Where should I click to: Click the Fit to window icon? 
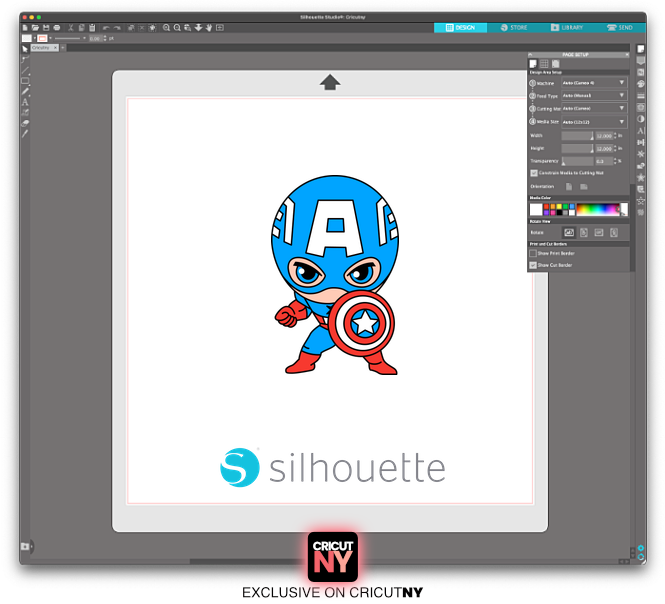(x=220, y=28)
